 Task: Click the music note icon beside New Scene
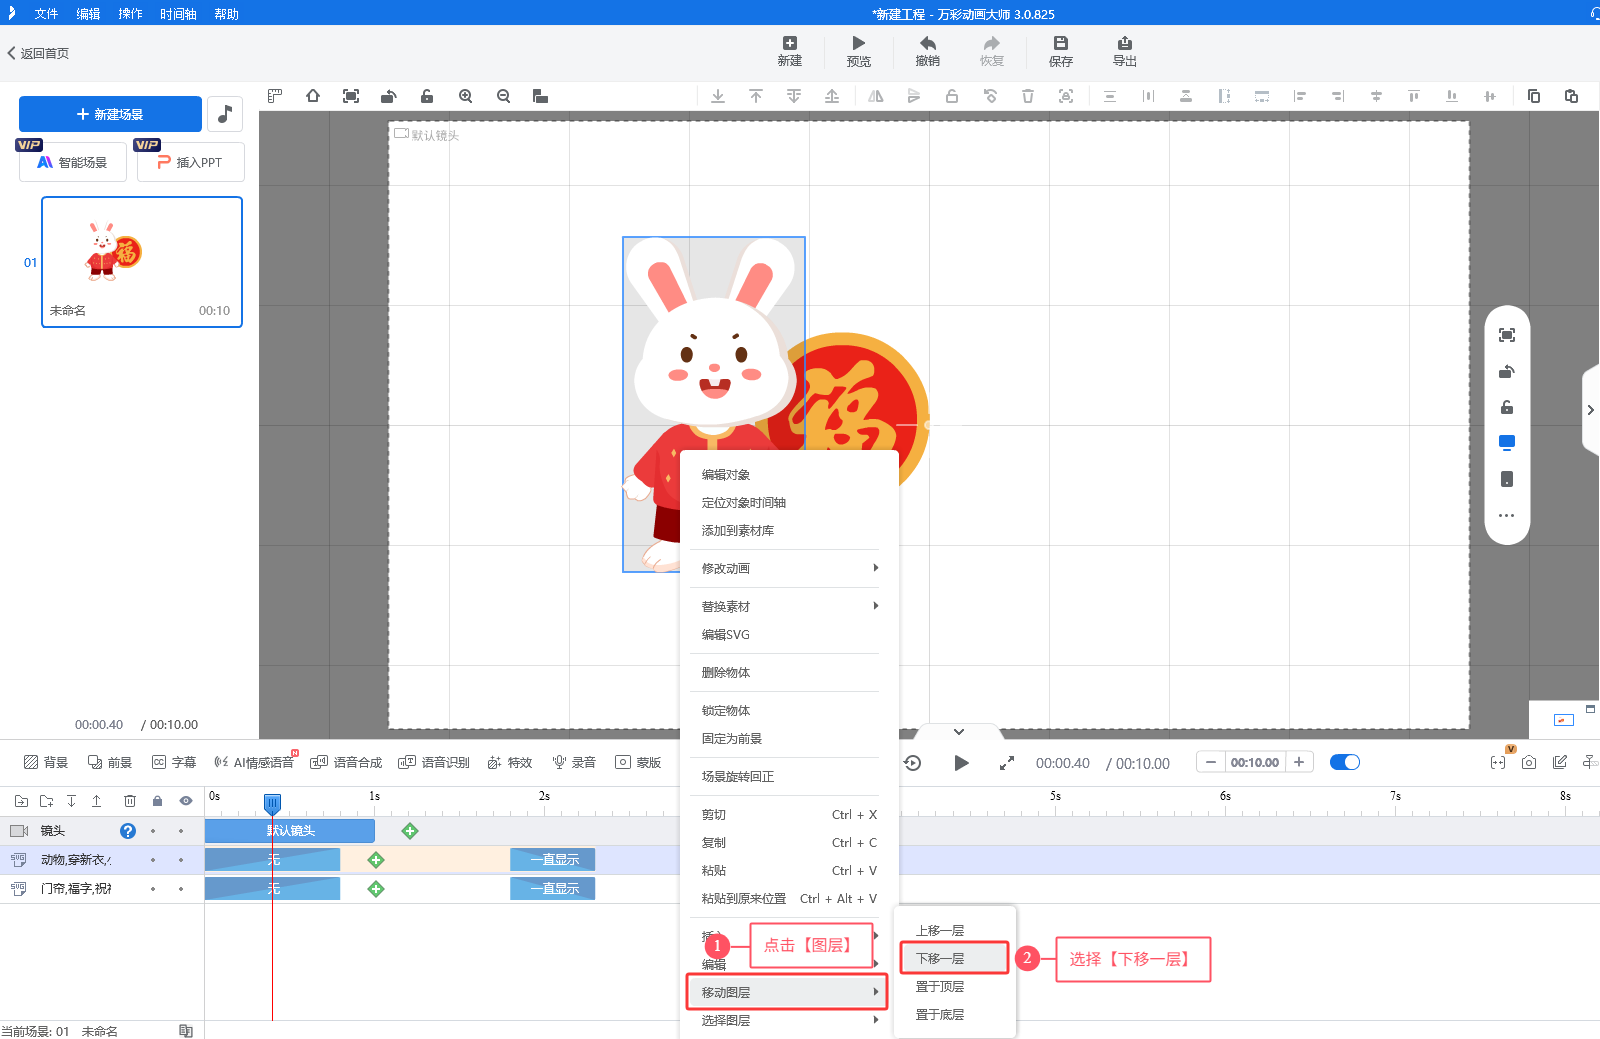225,114
